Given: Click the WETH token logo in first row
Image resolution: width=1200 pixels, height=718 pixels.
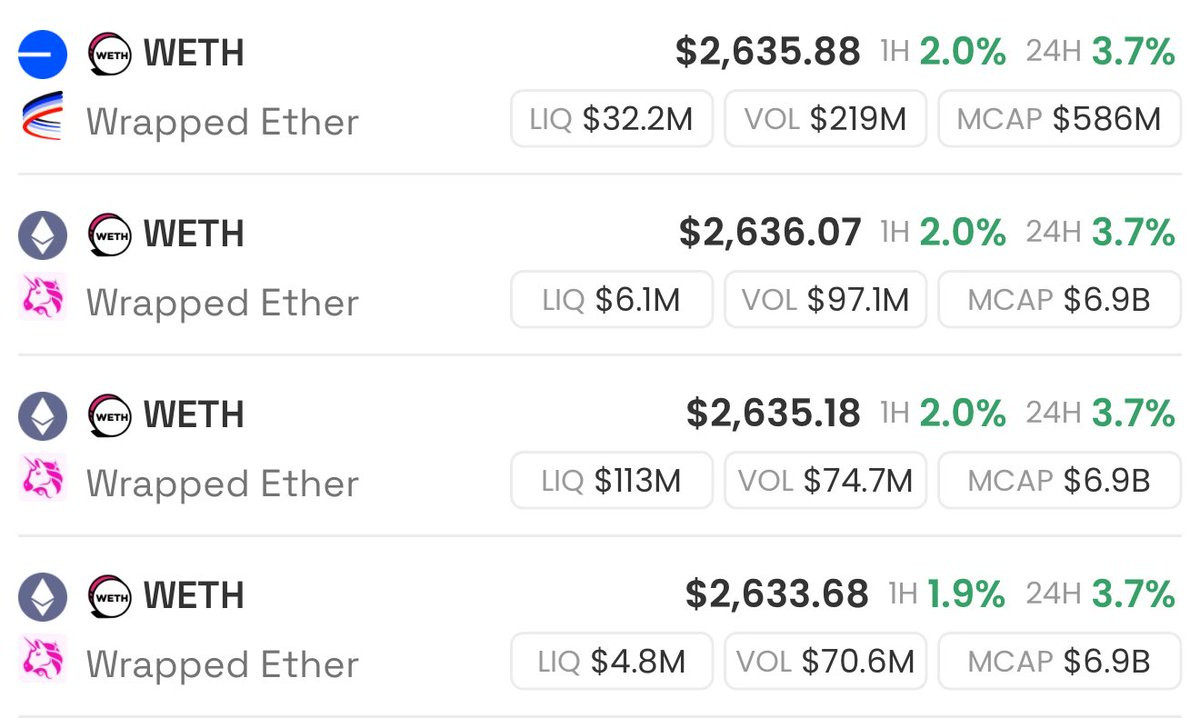Looking at the screenshot, I should pyautogui.click(x=110, y=54).
